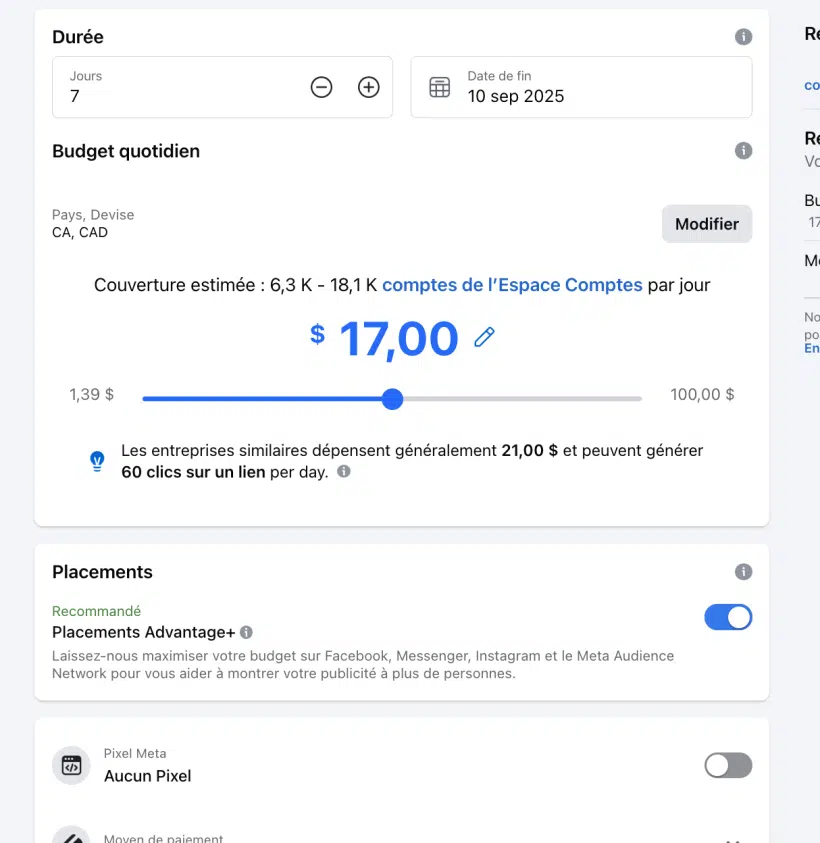Image resolution: width=820 pixels, height=843 pixels.
Task: Decrease the number of days with minus
Action: (x=321, y=87)
